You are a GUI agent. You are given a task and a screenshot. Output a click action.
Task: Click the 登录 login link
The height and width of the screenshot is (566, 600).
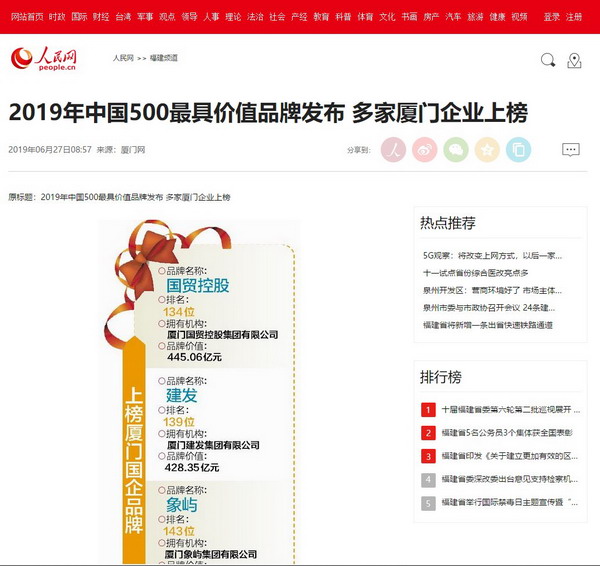click(x=552, y=17)
